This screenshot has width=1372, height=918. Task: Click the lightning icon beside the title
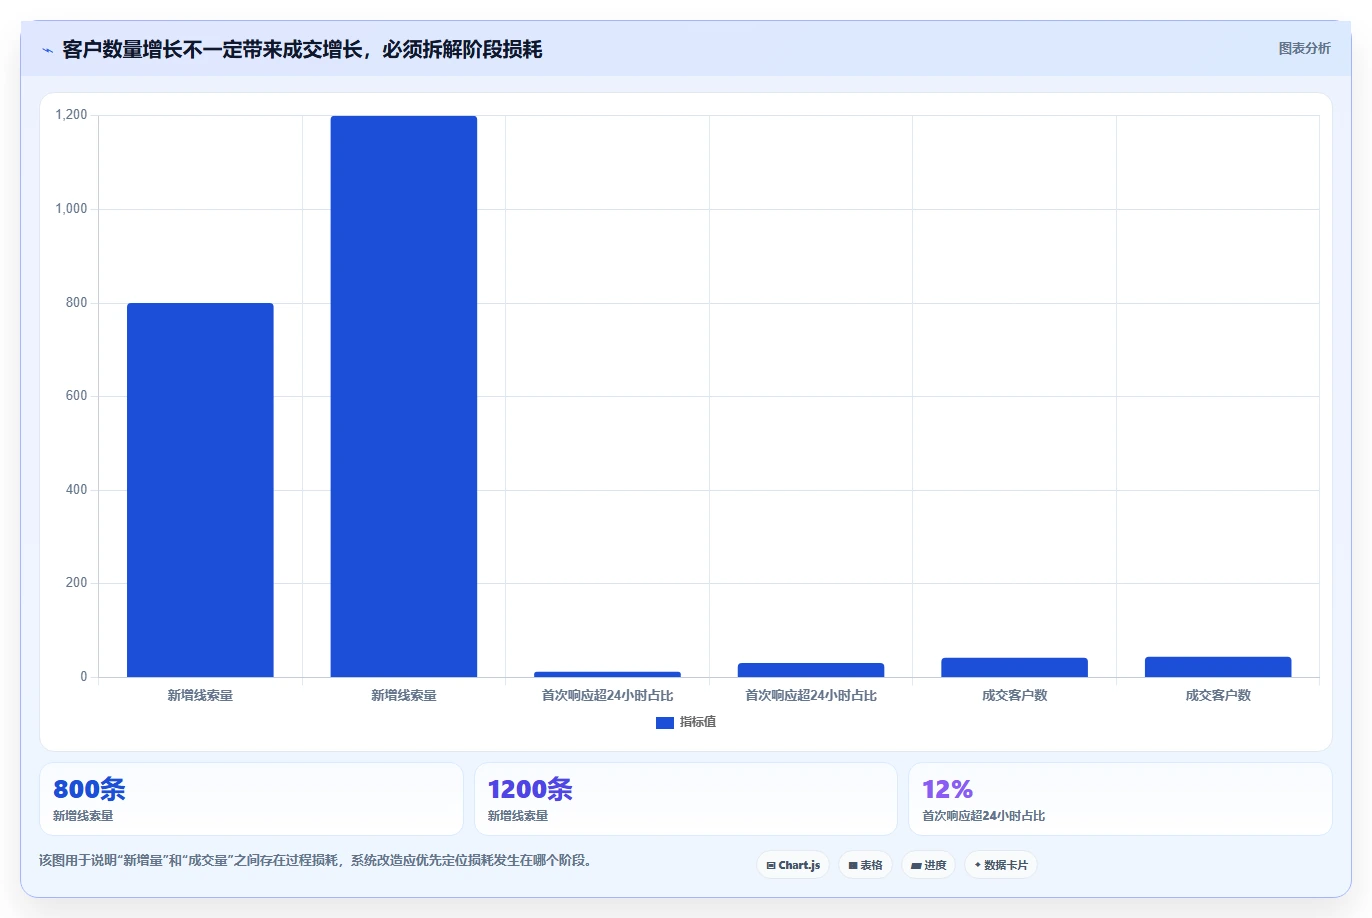47,50
